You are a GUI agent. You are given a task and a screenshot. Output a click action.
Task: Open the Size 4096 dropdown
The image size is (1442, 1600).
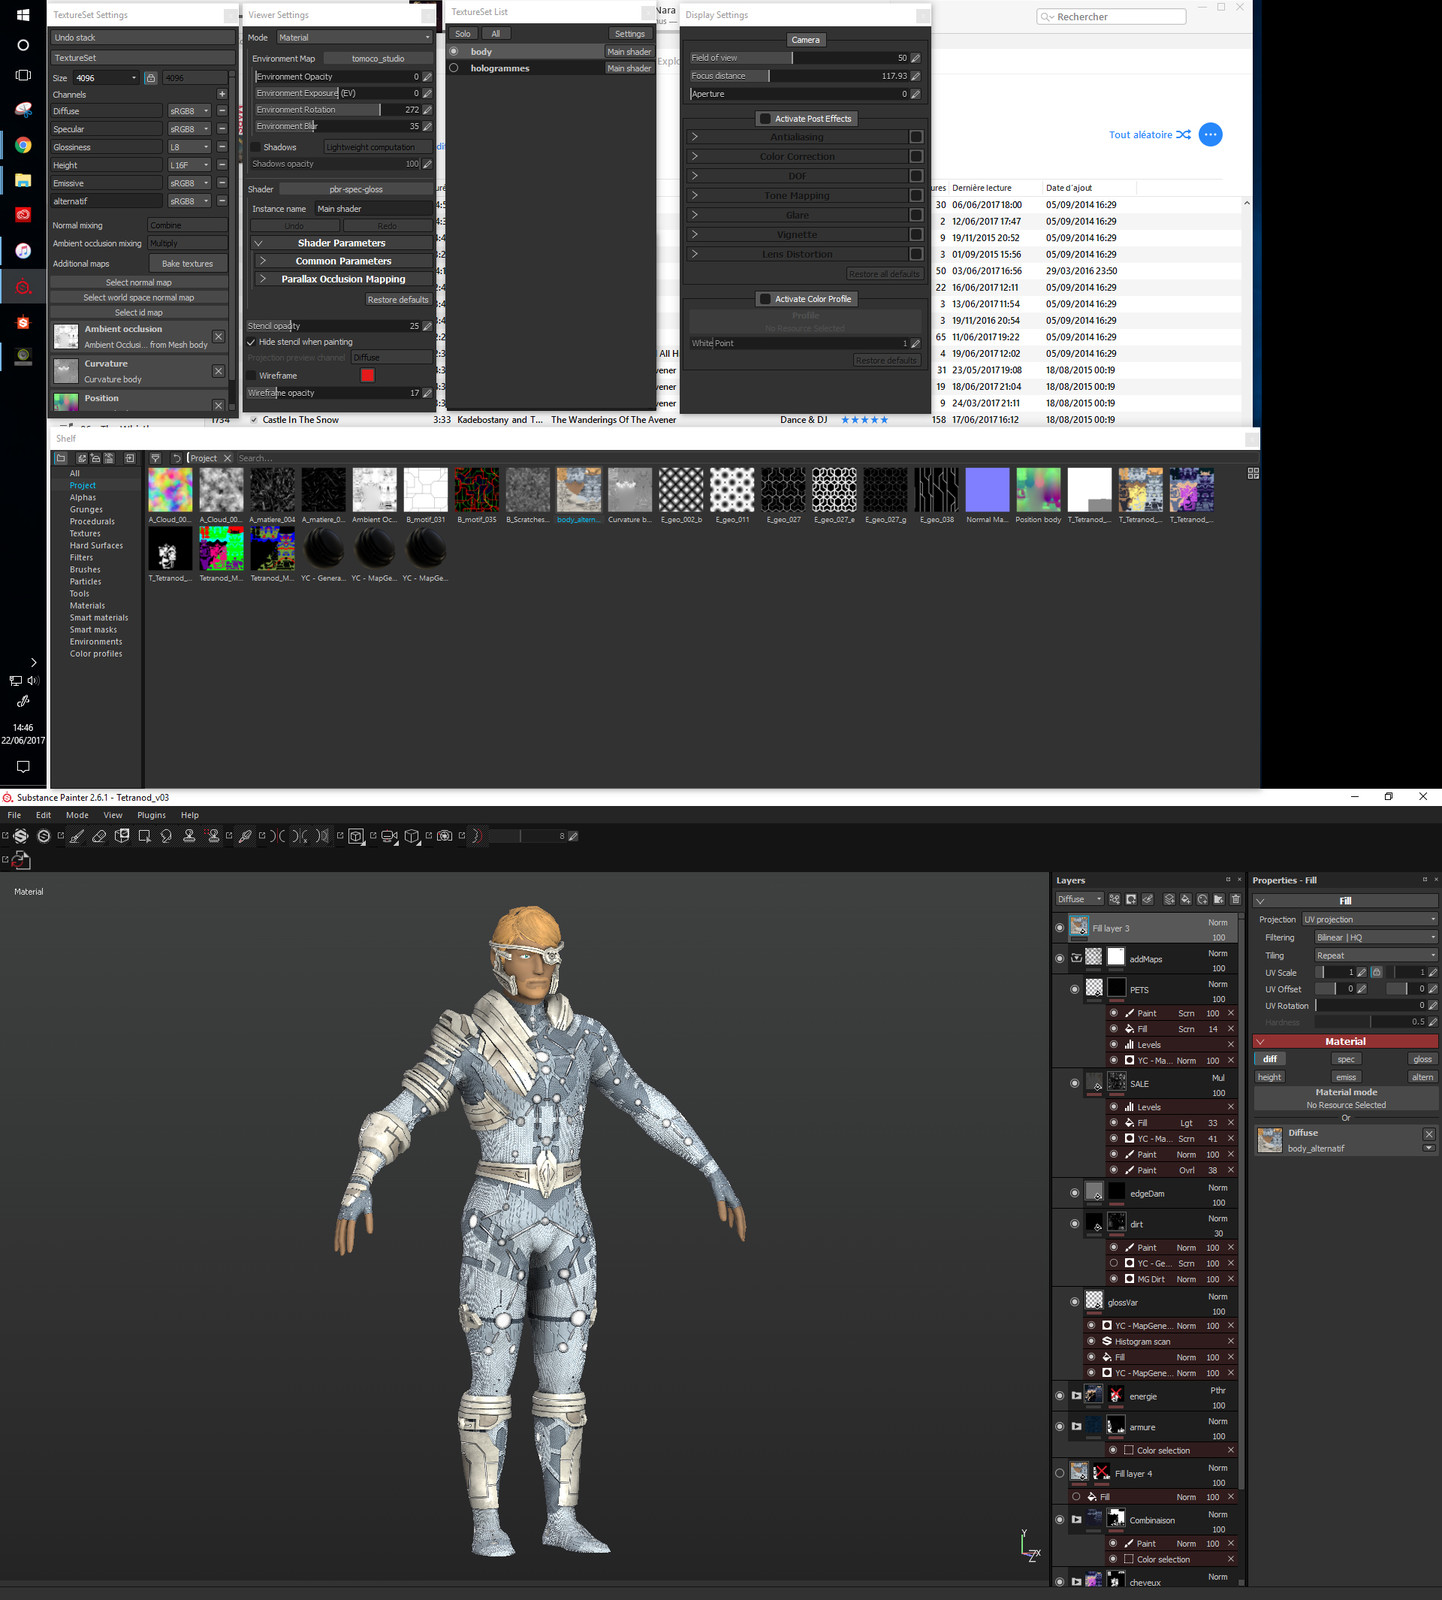106,78
